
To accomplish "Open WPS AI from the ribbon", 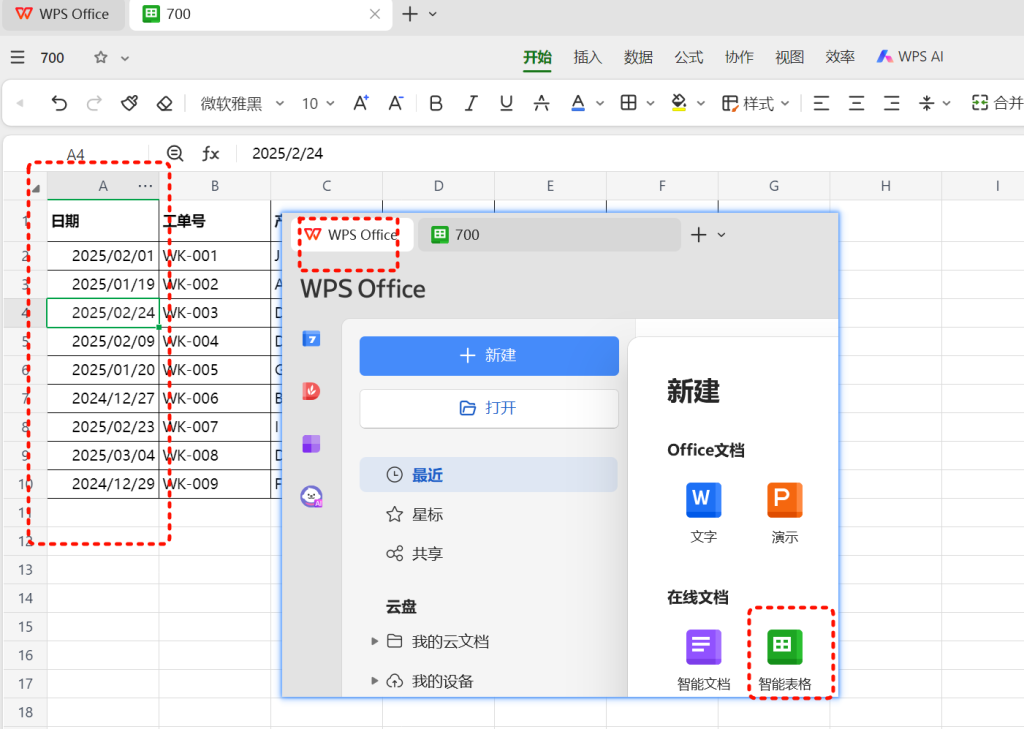I will click(910, 57).
